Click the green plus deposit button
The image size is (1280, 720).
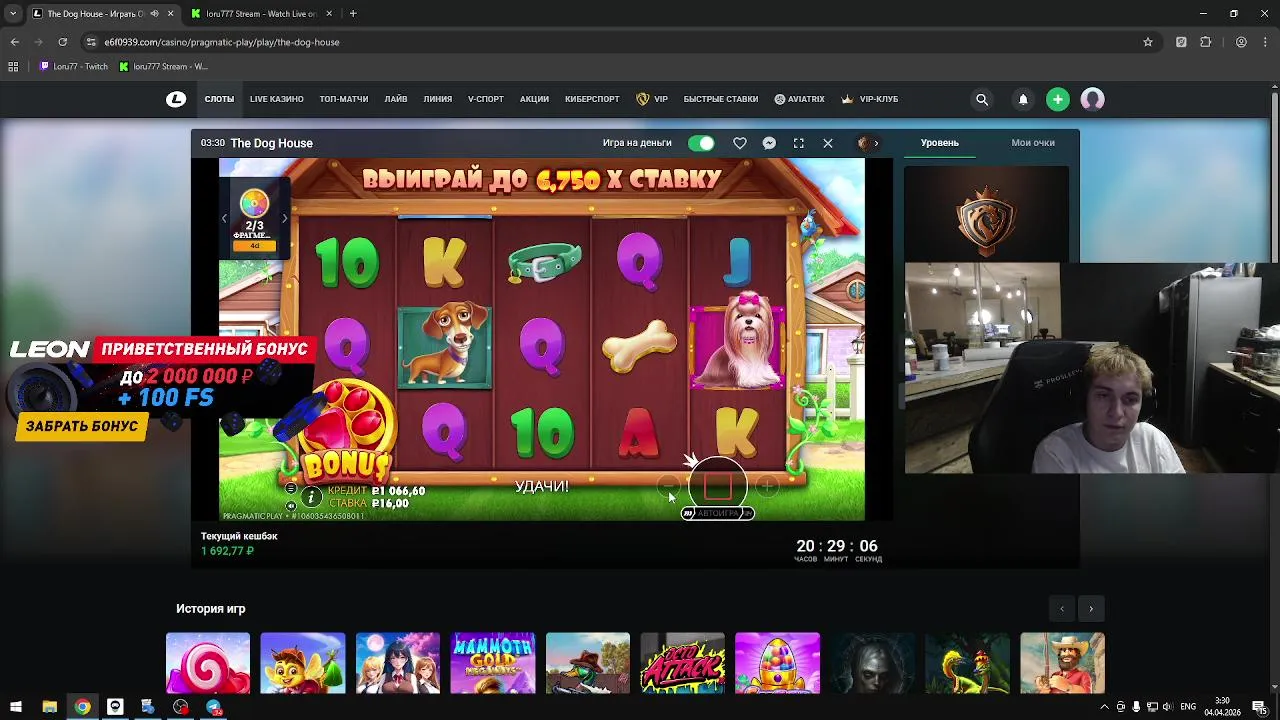click(1058, 99)
